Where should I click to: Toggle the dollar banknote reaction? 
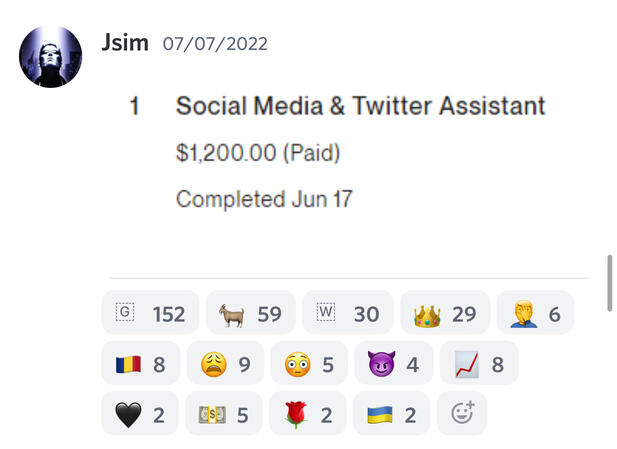tap(224, 413)
